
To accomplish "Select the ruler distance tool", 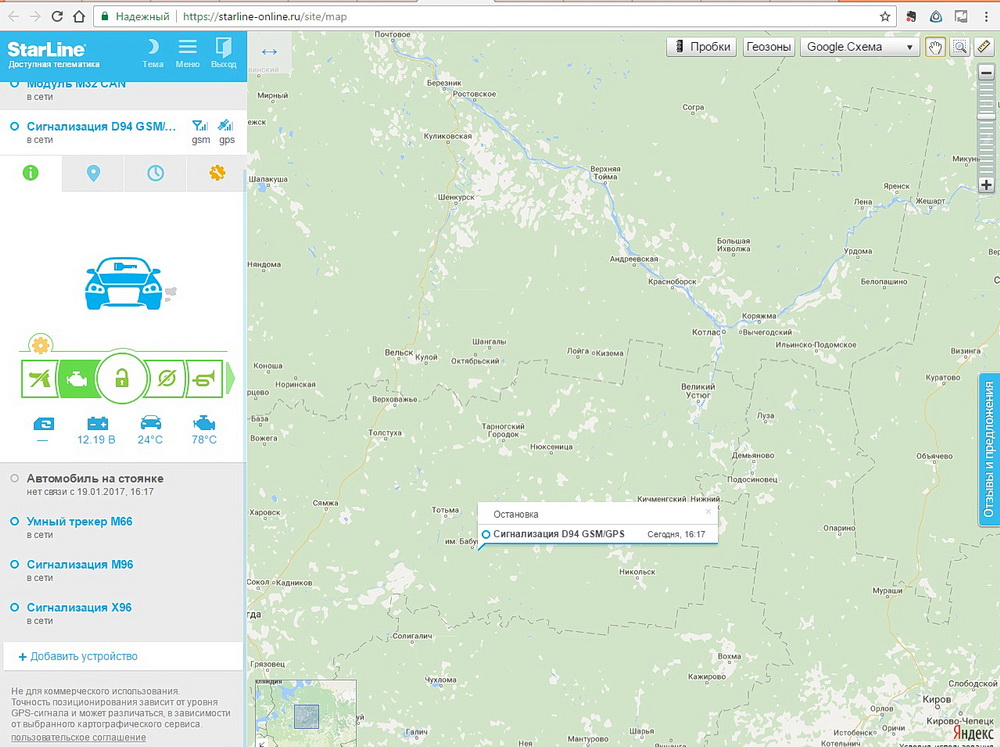I will coord(985,47).
